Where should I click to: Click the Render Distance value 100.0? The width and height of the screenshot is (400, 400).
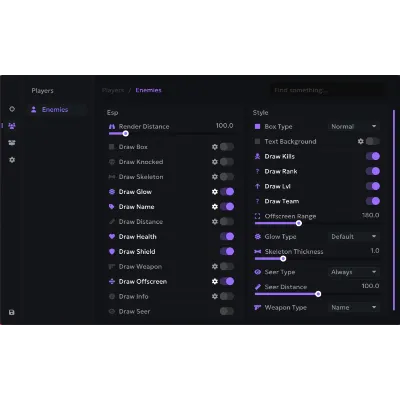pyautogui.click(x=225, y=126)
